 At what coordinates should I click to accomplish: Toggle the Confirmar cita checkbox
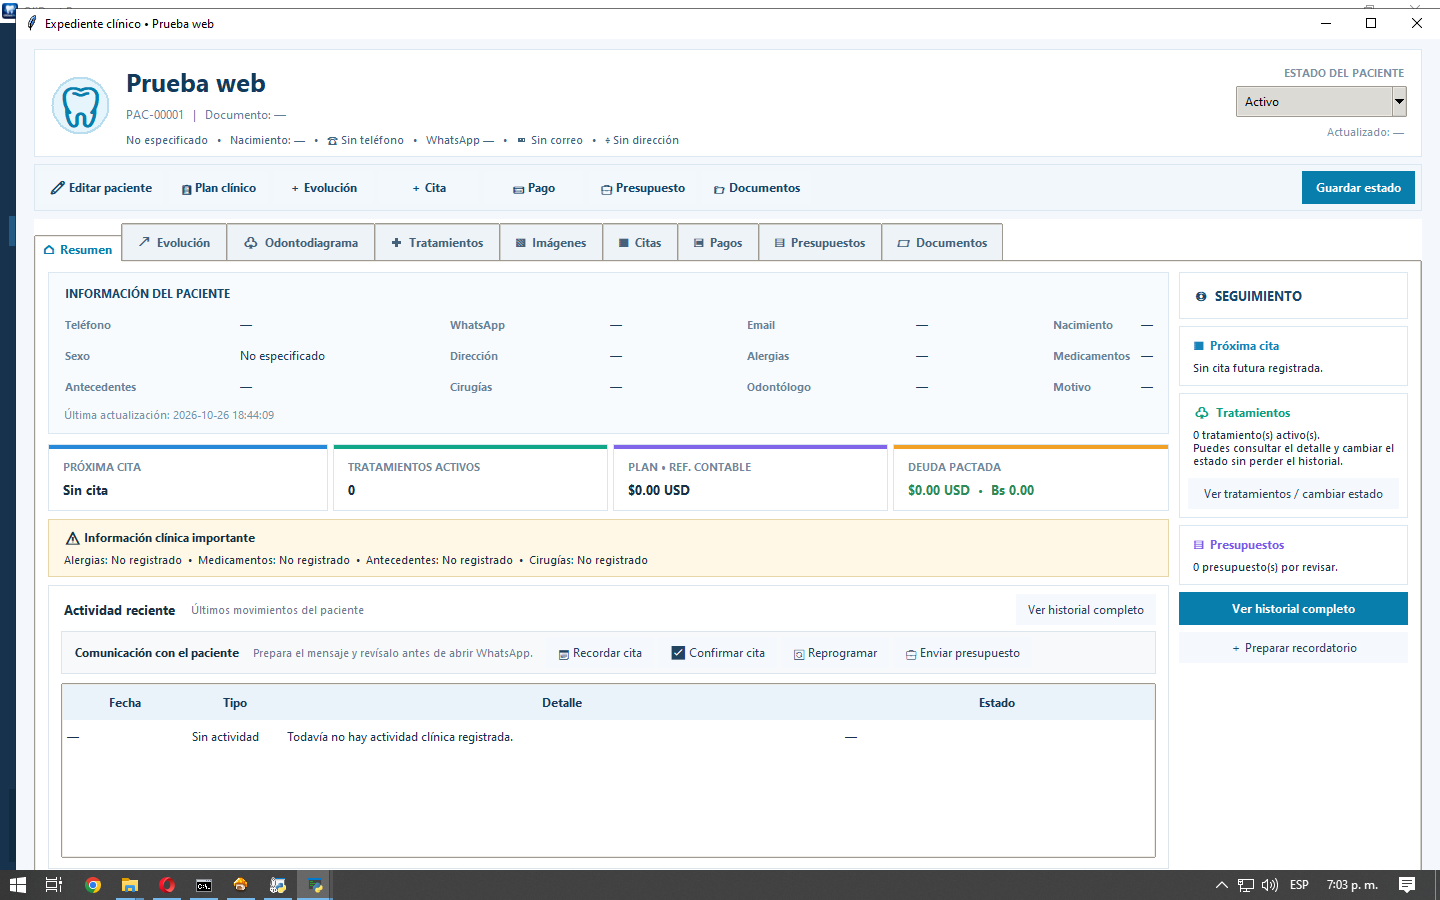coord(678,653)
